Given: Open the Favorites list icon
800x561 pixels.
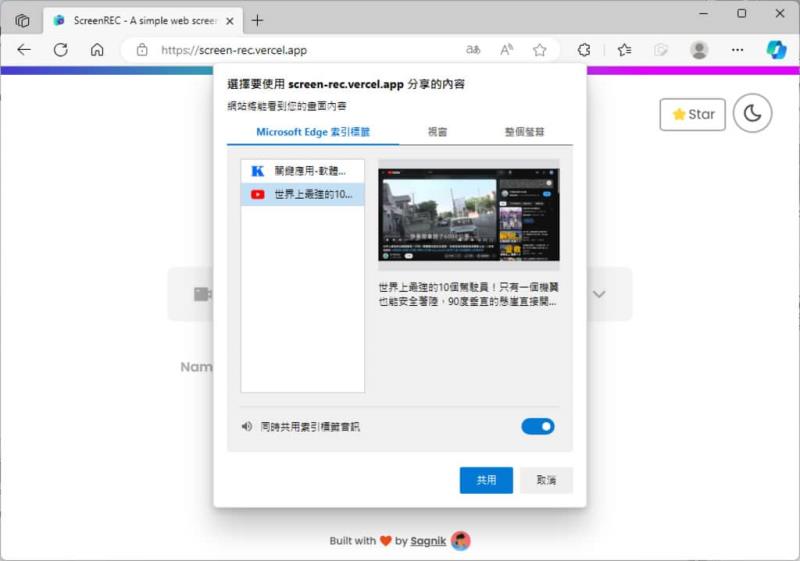Looking at the screenshot, I should pos(624,50).
